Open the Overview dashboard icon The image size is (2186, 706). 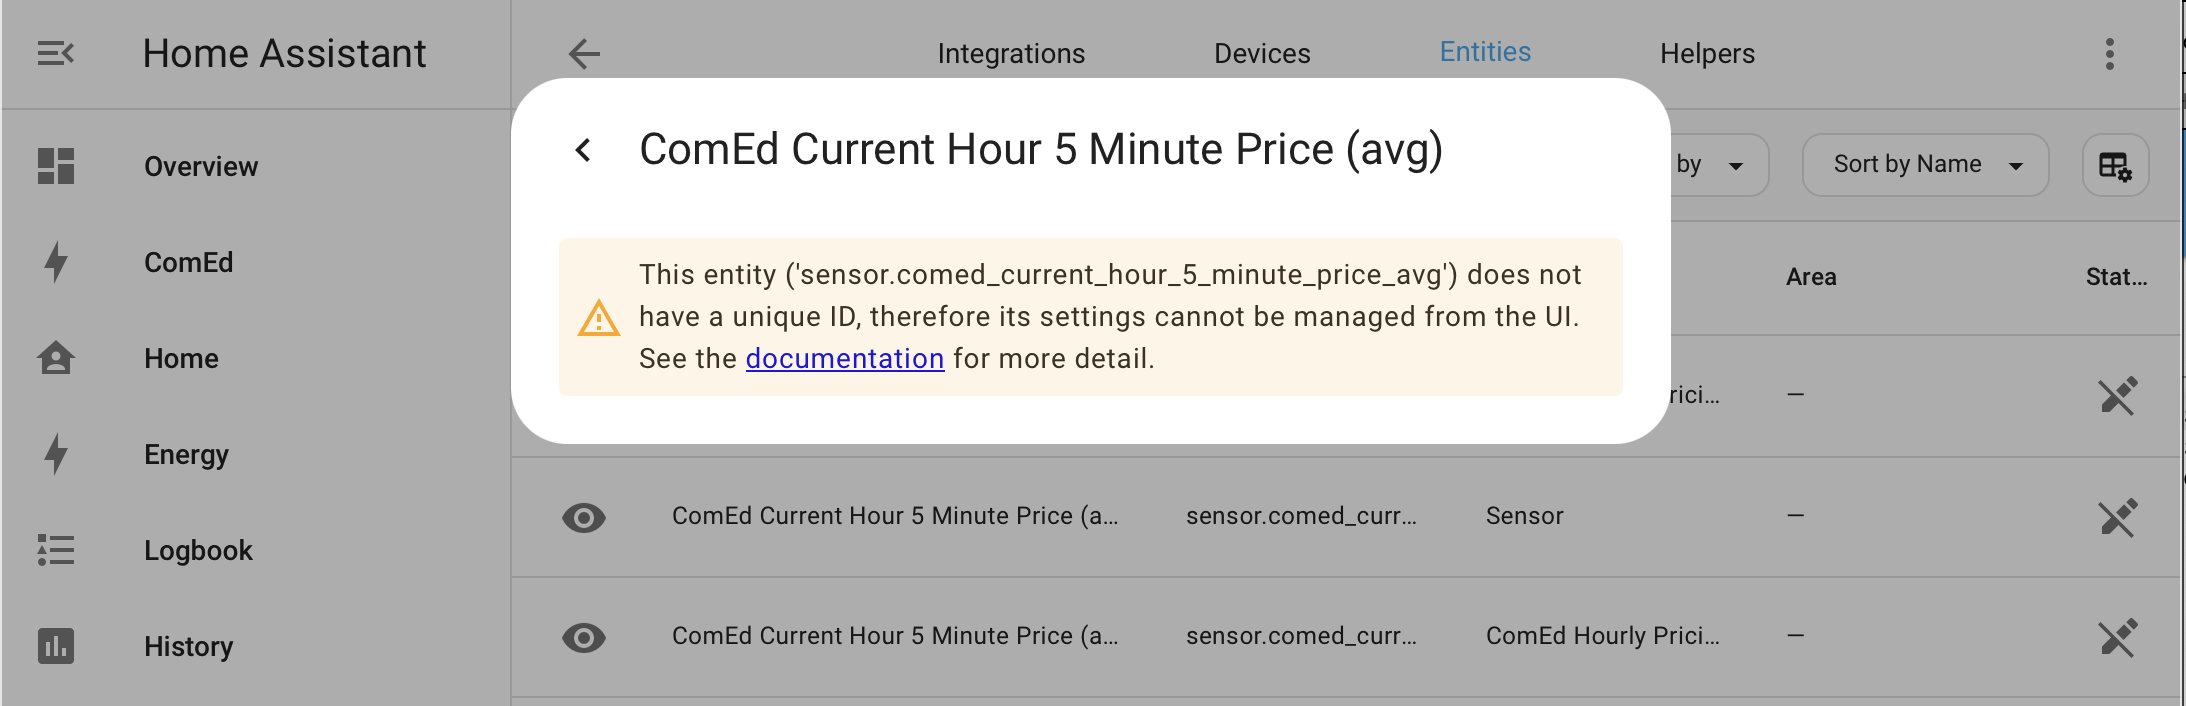pyautogui.click(x=56, y=166)
